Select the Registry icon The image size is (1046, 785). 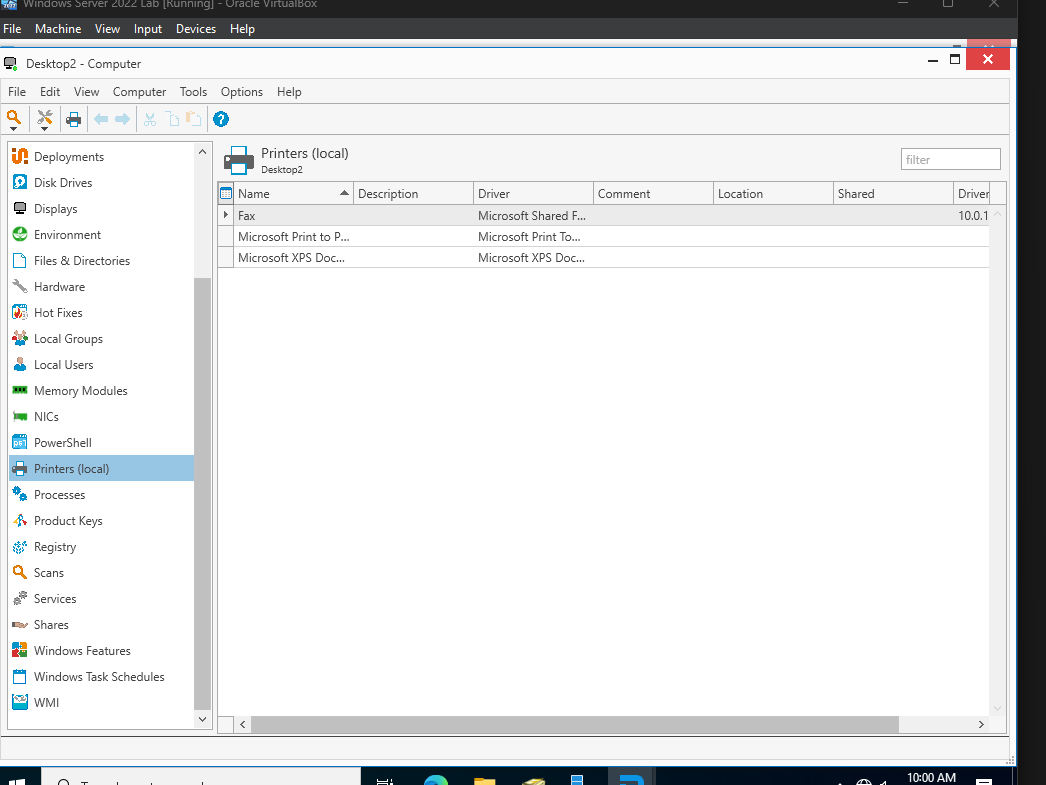coord(20,546)
